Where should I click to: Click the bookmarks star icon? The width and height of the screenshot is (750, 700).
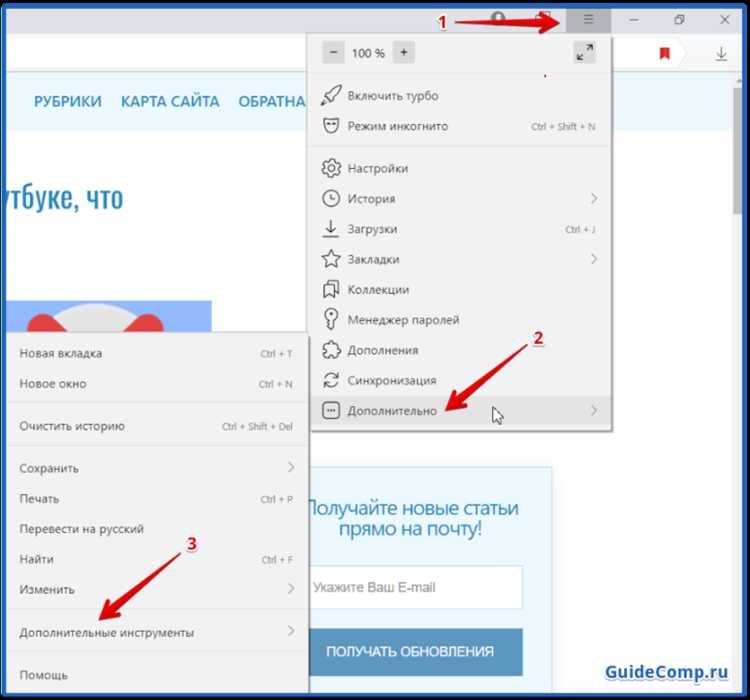pos(331,259)
